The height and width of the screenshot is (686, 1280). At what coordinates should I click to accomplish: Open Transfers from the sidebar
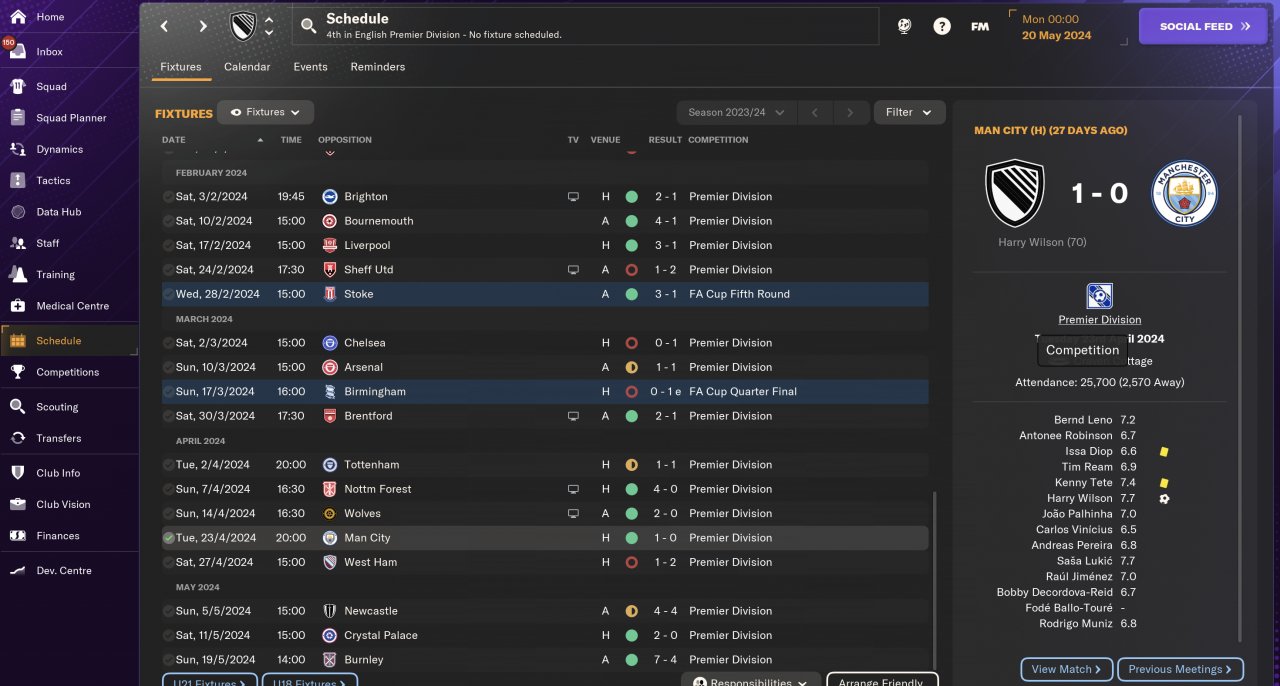[x=18, y=438]
